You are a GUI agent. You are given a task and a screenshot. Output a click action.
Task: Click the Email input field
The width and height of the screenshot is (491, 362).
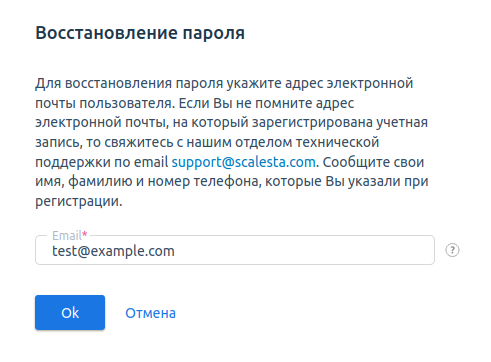point(235,250)
